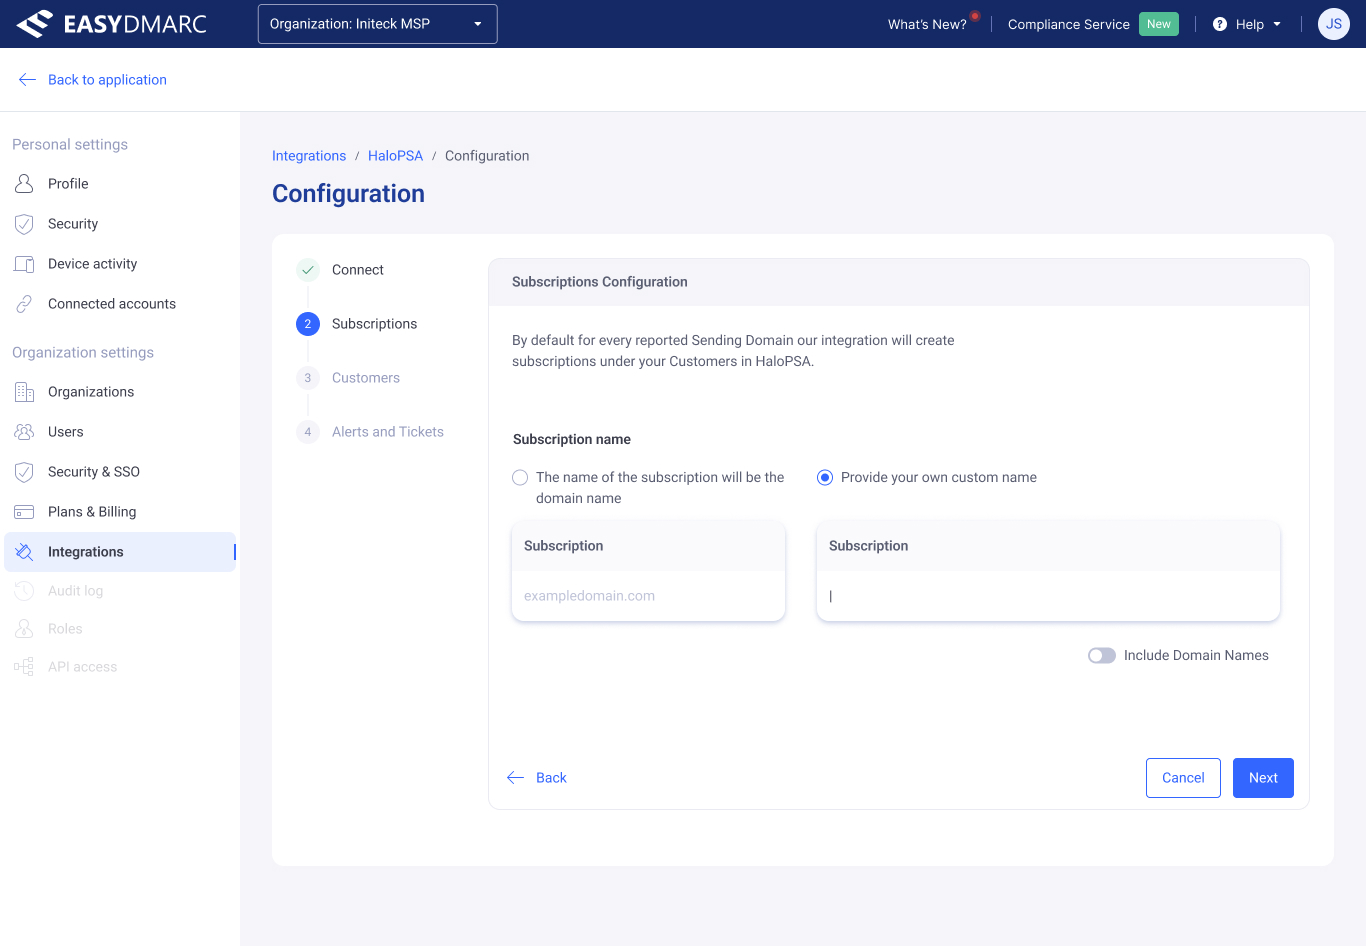Click the Security shield icon under Personal settings
This screenshot has height=946, width=1366.
click(24, 224)
